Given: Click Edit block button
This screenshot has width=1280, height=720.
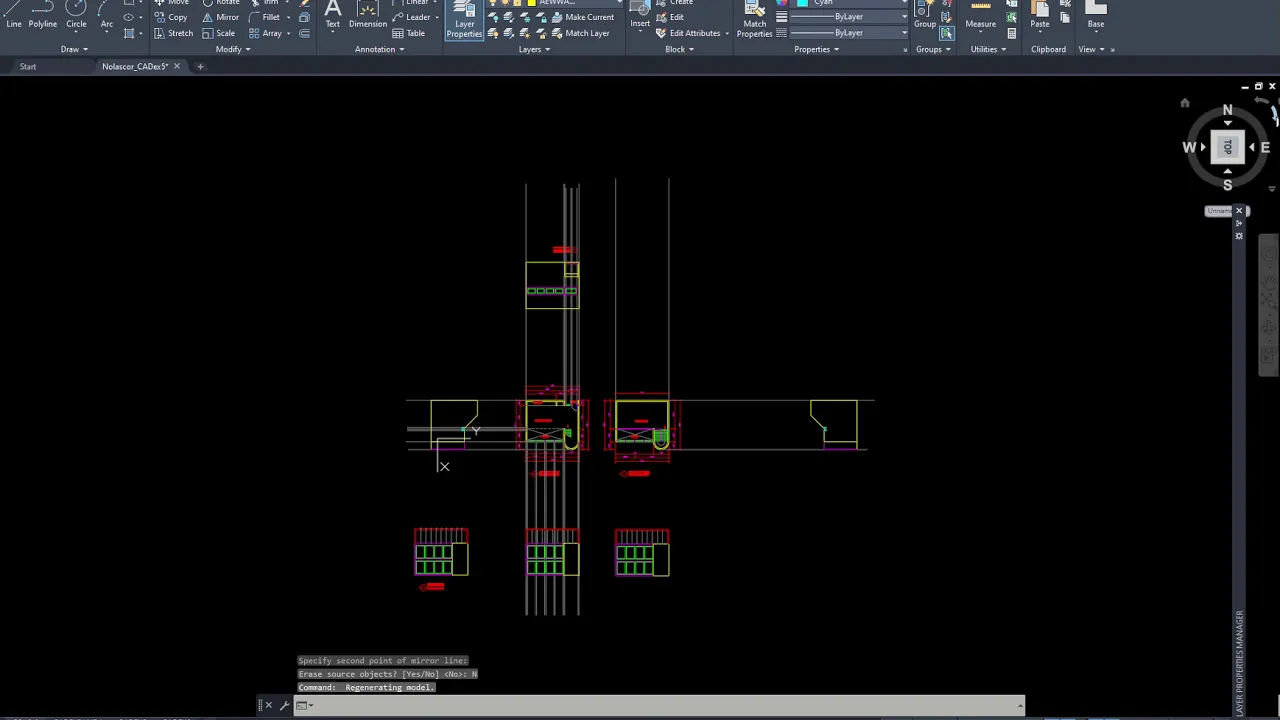Looking at the screenshot, I should pos(670,17).
